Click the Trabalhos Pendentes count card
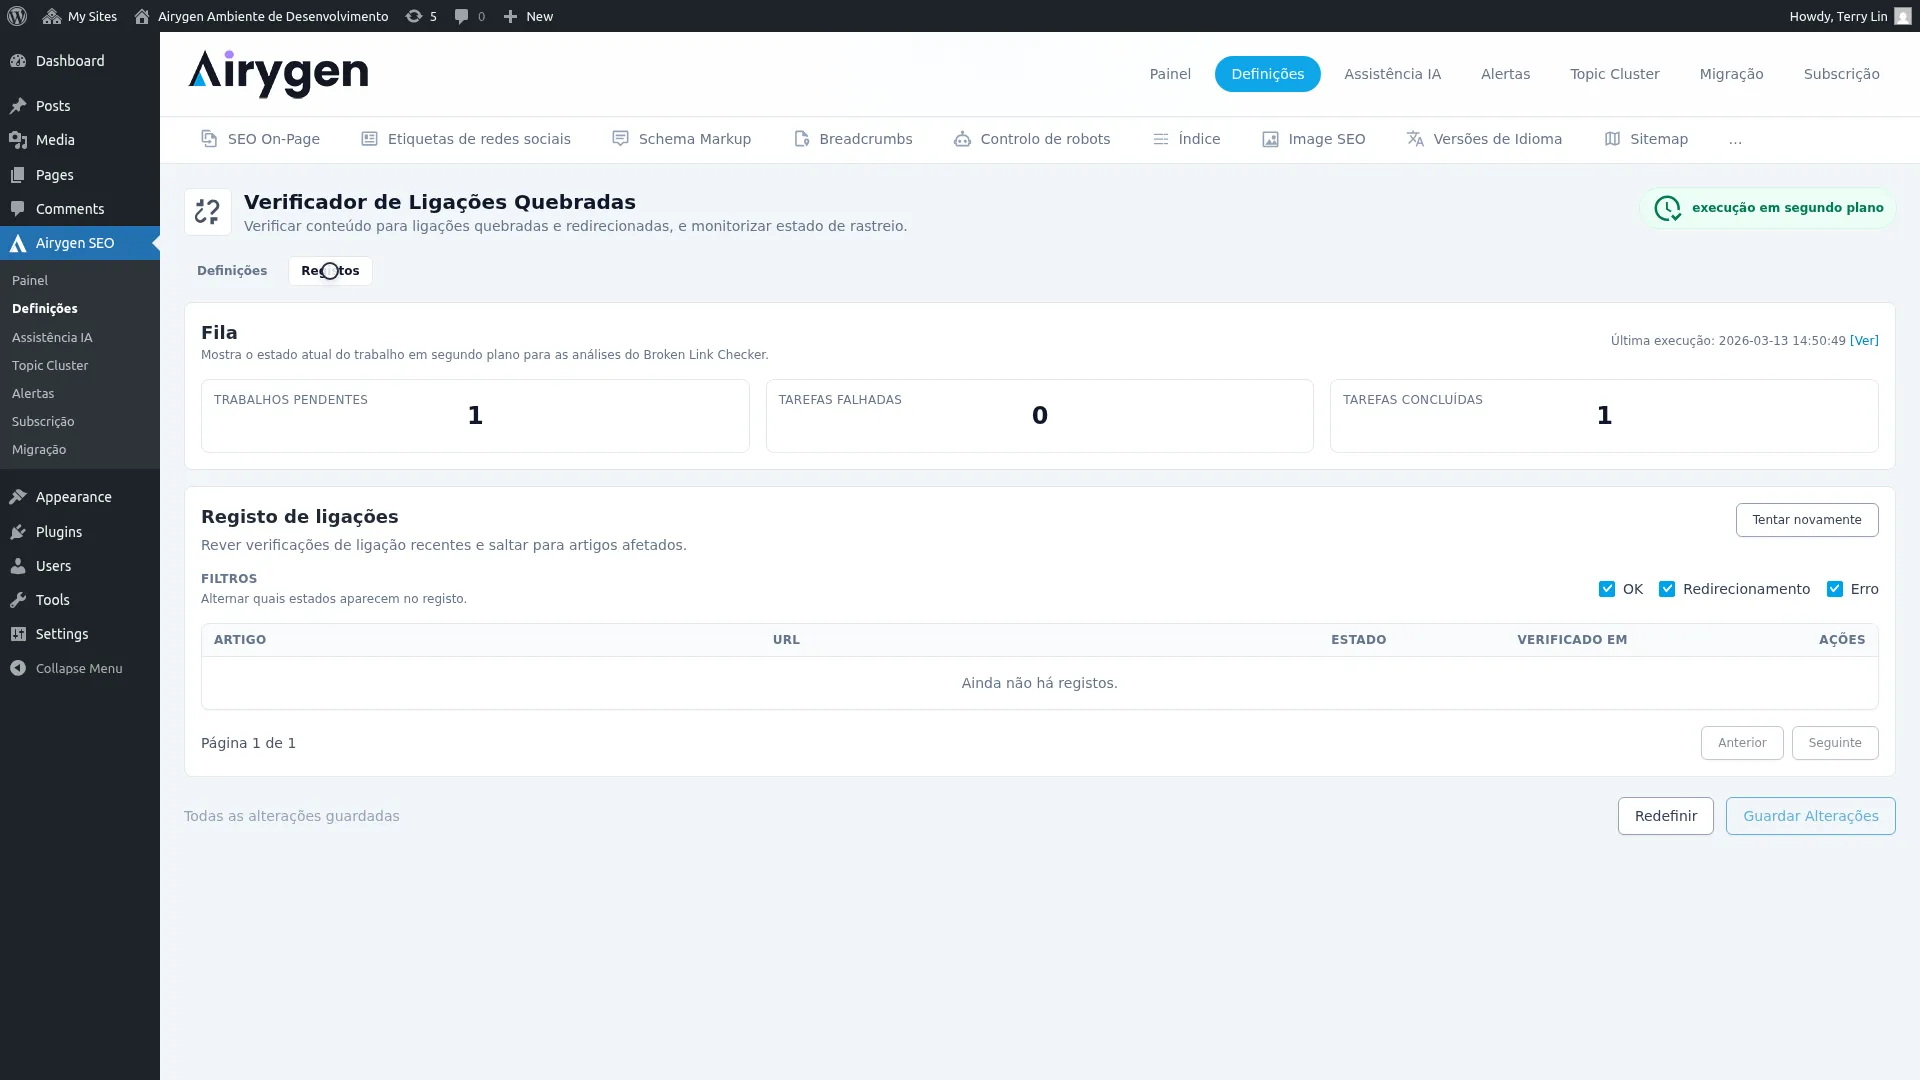This screenshot has height=1080, width=1920. click(475, 416)
